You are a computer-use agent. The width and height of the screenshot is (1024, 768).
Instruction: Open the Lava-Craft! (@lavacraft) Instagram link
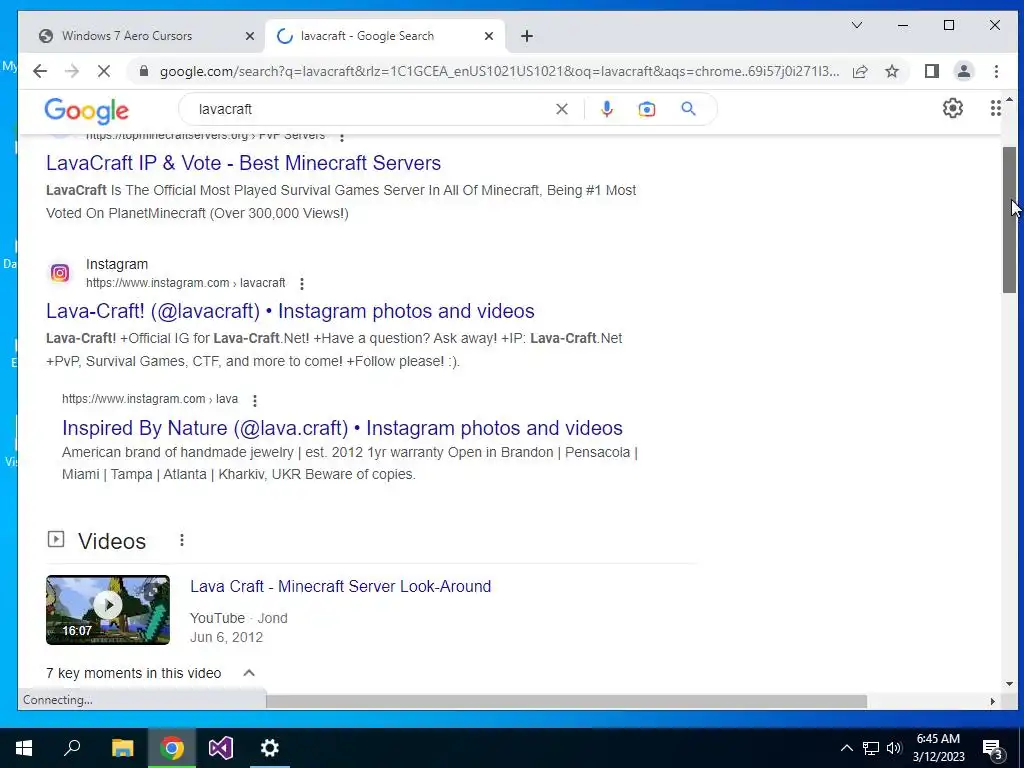(290, 311)
